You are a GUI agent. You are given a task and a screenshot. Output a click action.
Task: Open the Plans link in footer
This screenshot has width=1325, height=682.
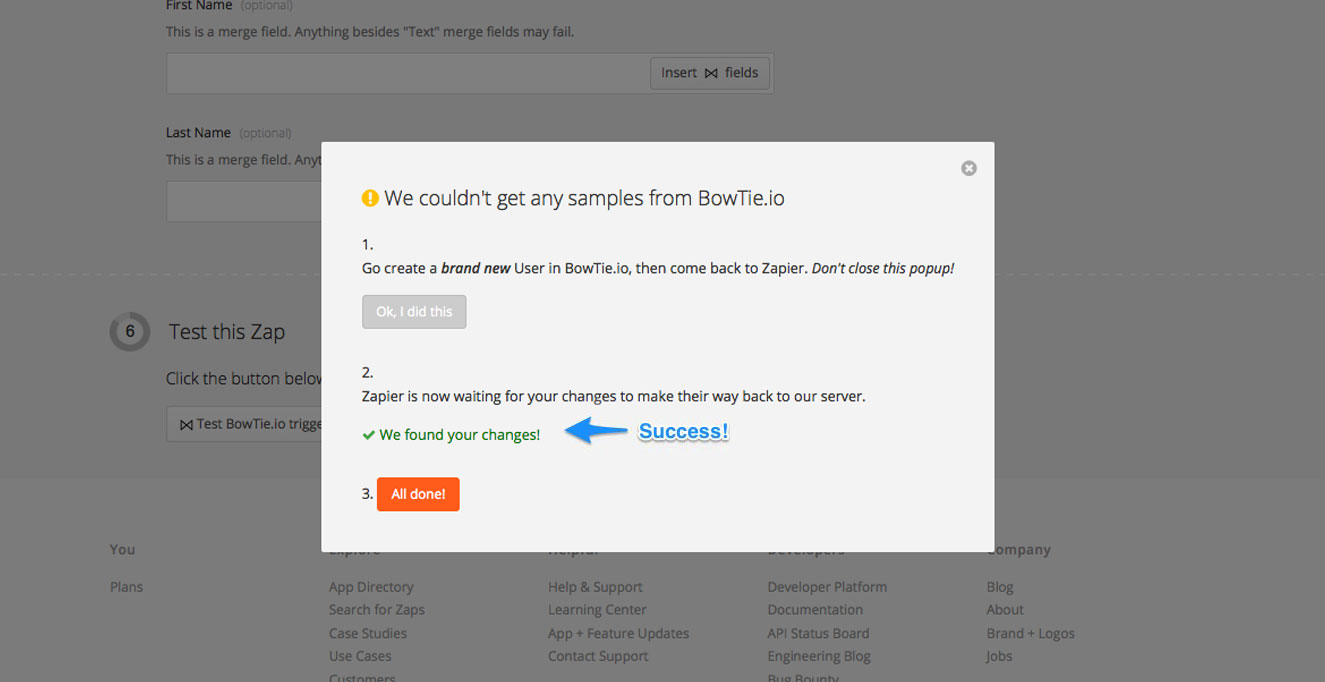pyautogui.click(x=126, y=587)
